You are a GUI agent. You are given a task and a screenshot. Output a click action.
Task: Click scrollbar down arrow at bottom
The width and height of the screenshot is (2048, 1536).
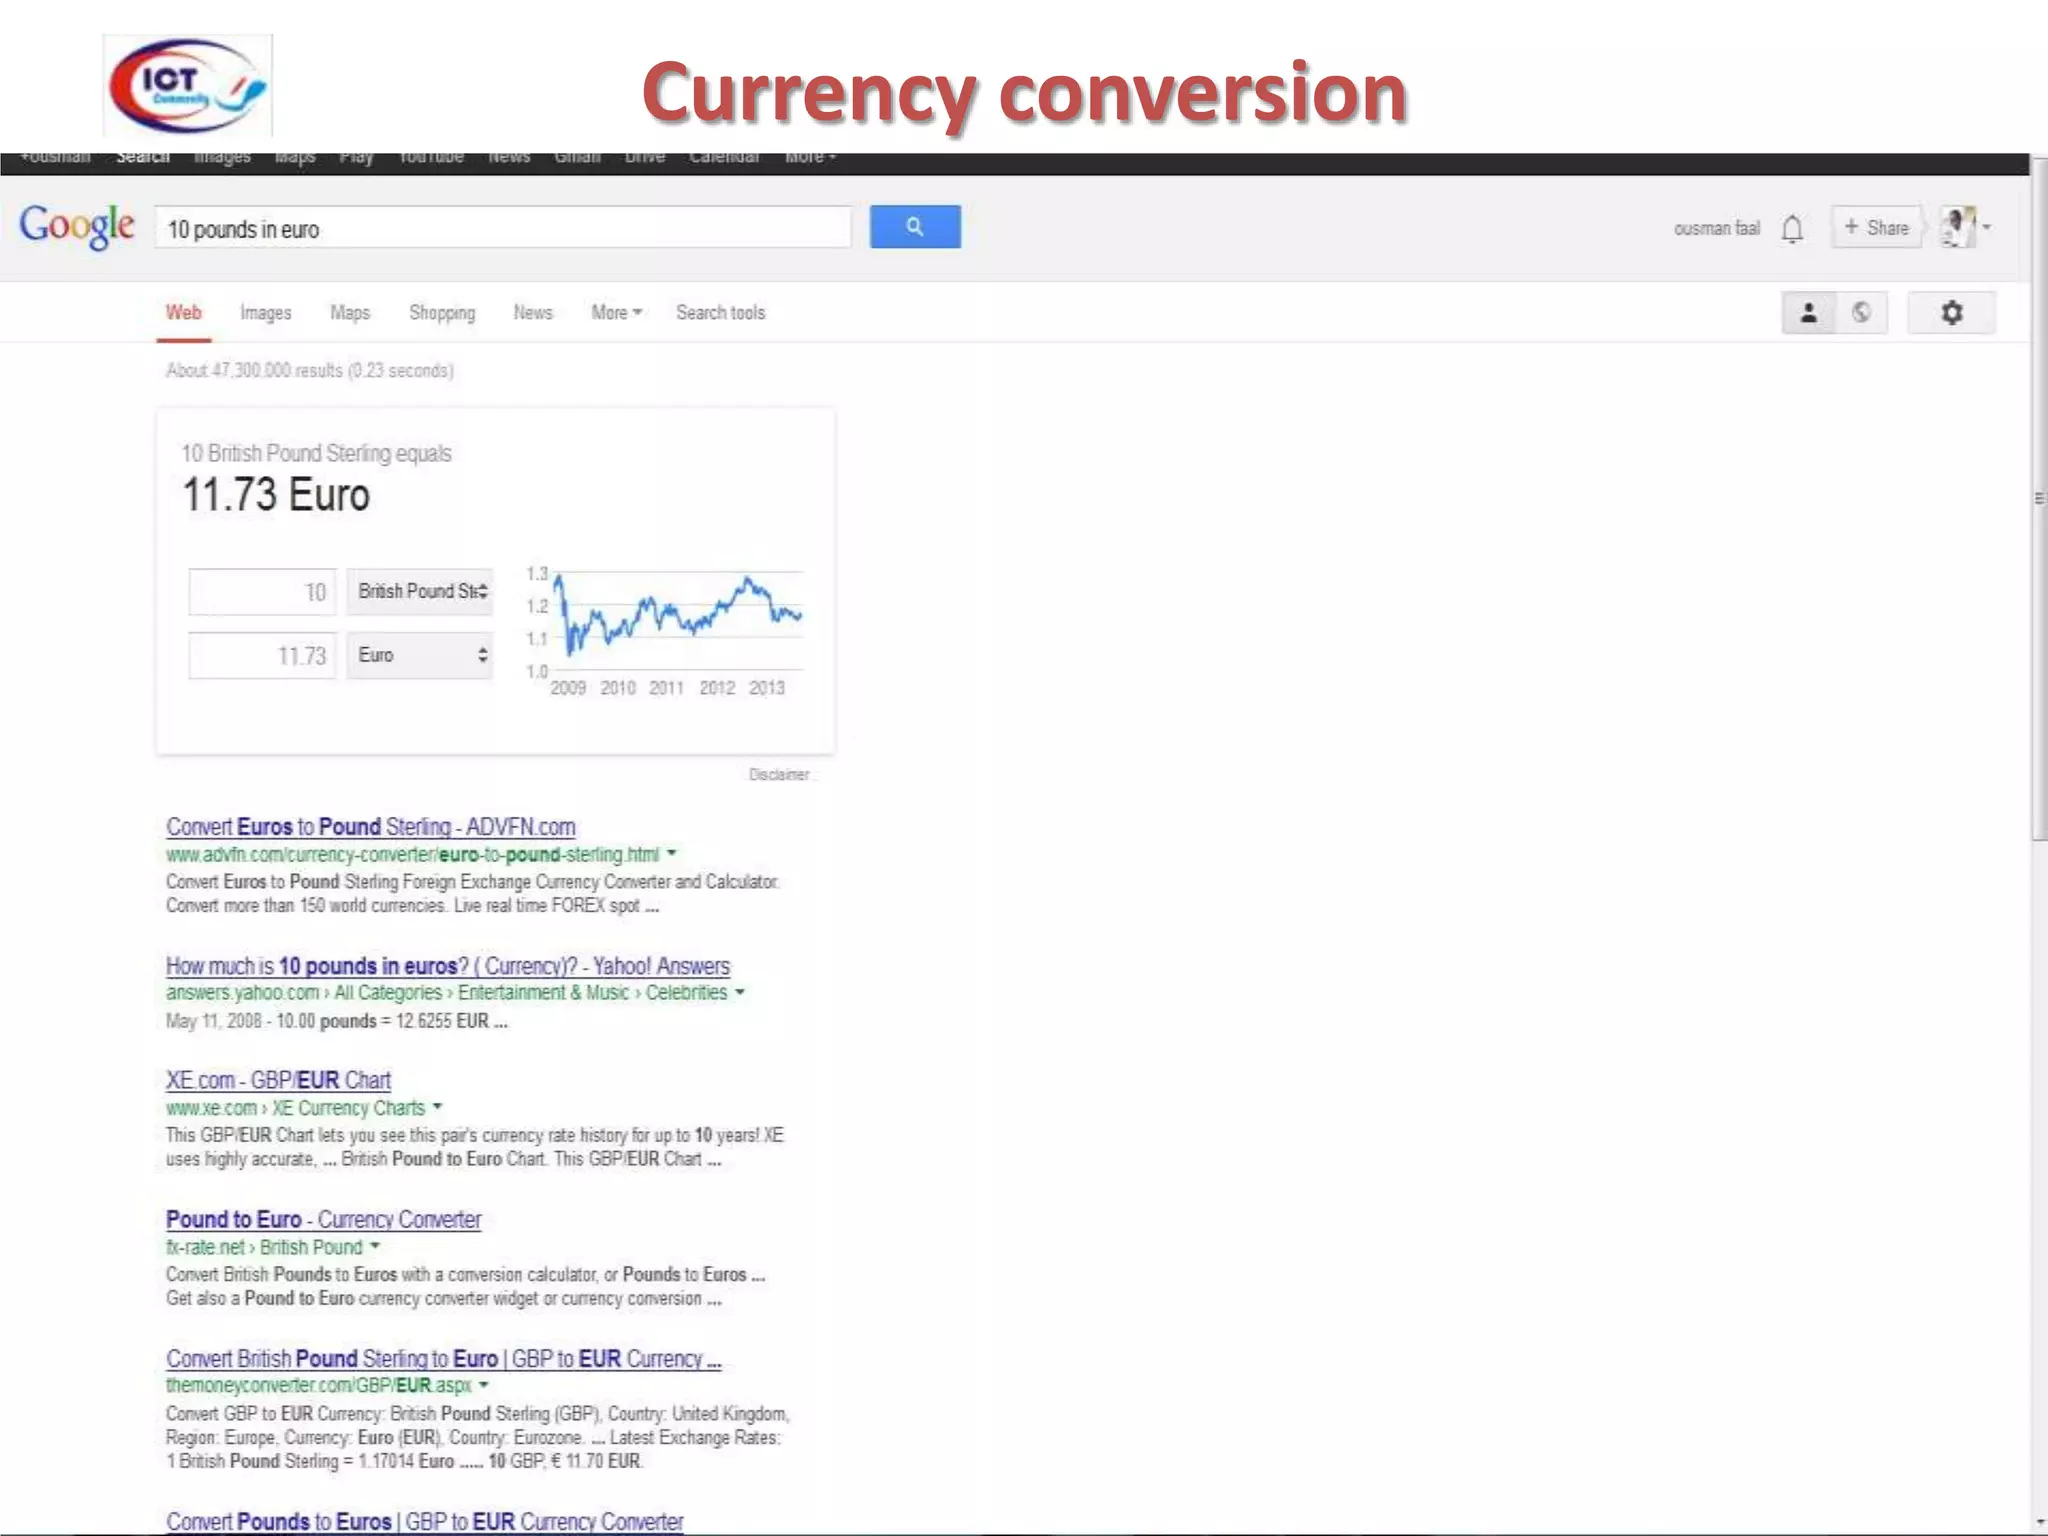(x=2039, y=1523)
